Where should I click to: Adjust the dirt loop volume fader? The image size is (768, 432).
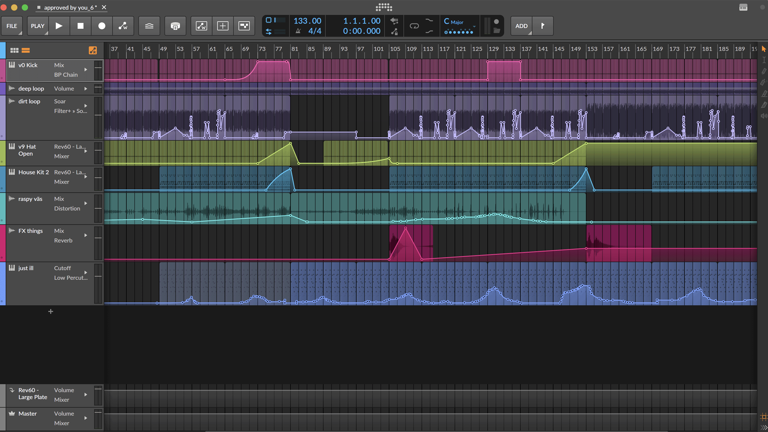point(98,118)
